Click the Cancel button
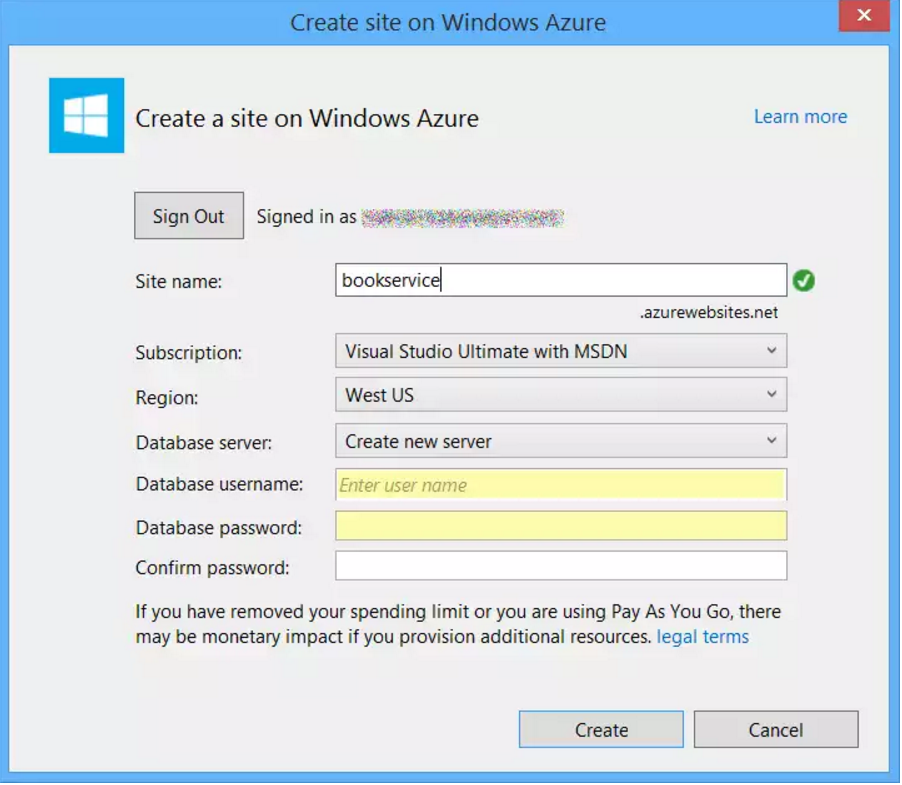 [x=776, y=730]
